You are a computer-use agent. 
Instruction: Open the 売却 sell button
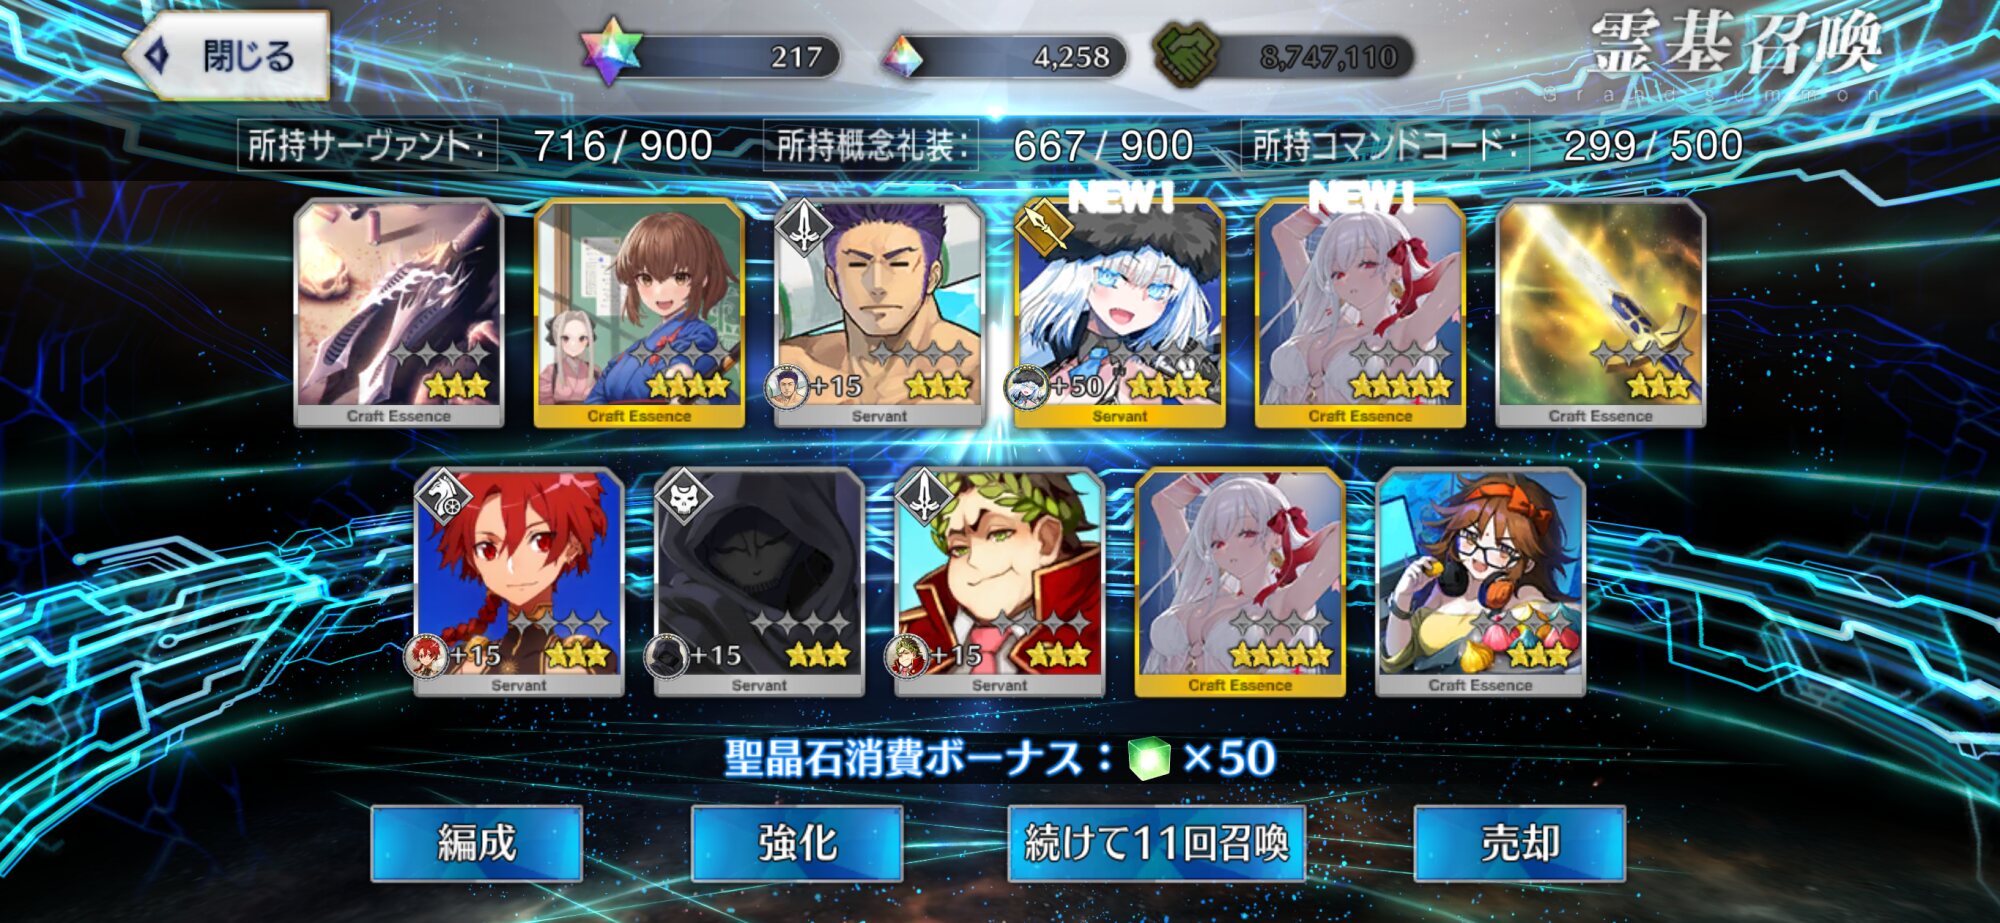pos(1520,843)
